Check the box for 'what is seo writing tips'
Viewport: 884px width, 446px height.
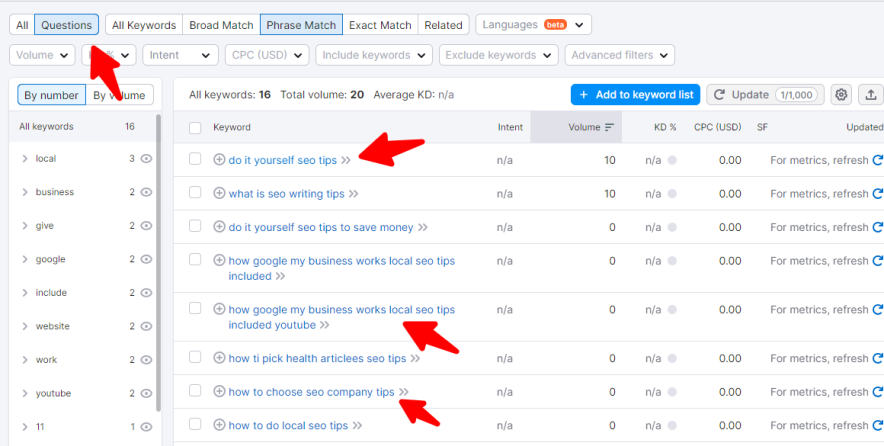point(195,193)
